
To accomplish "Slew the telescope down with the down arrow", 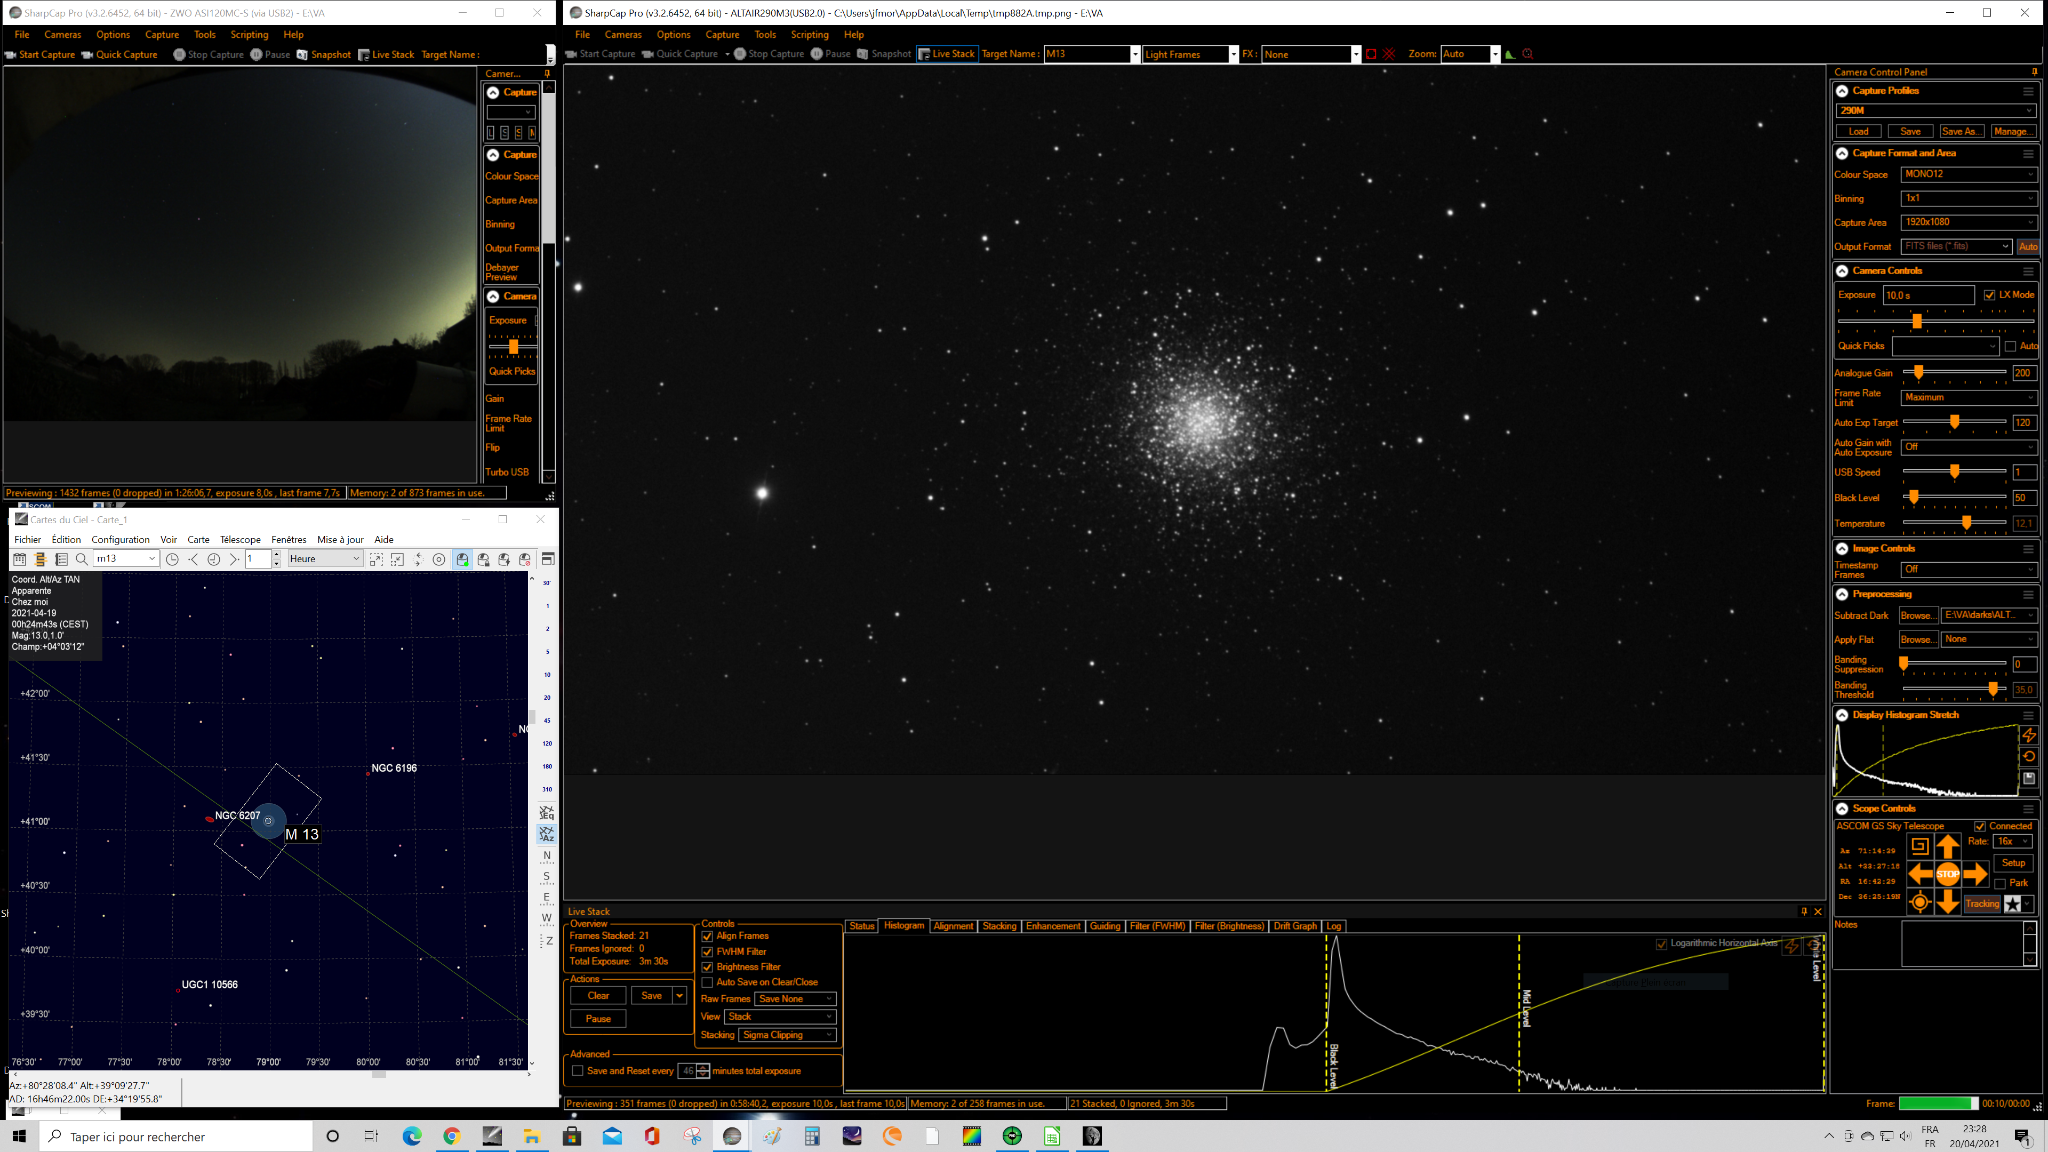I will (1947, 902).
